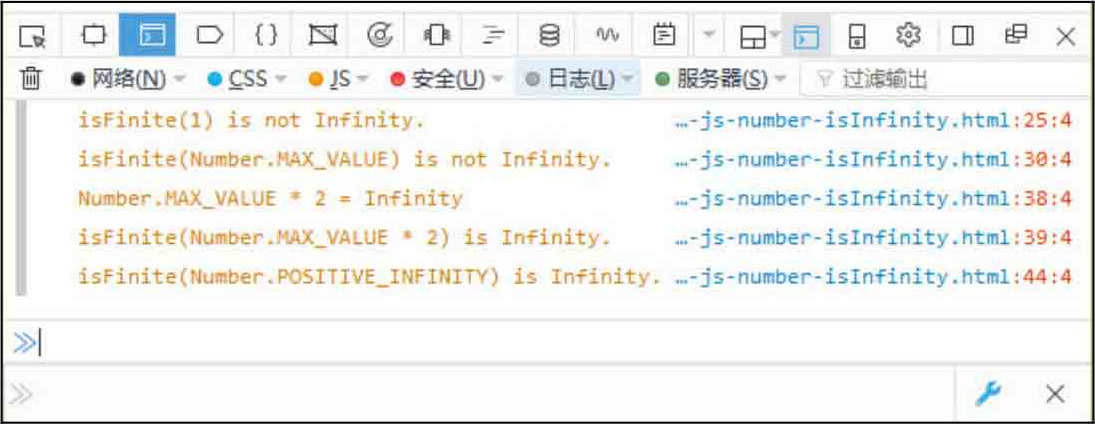This screenshot has height=424, width=1095.
Task: Expand the 日志(L) filter dropdown arrow
Action: point(626,79)
